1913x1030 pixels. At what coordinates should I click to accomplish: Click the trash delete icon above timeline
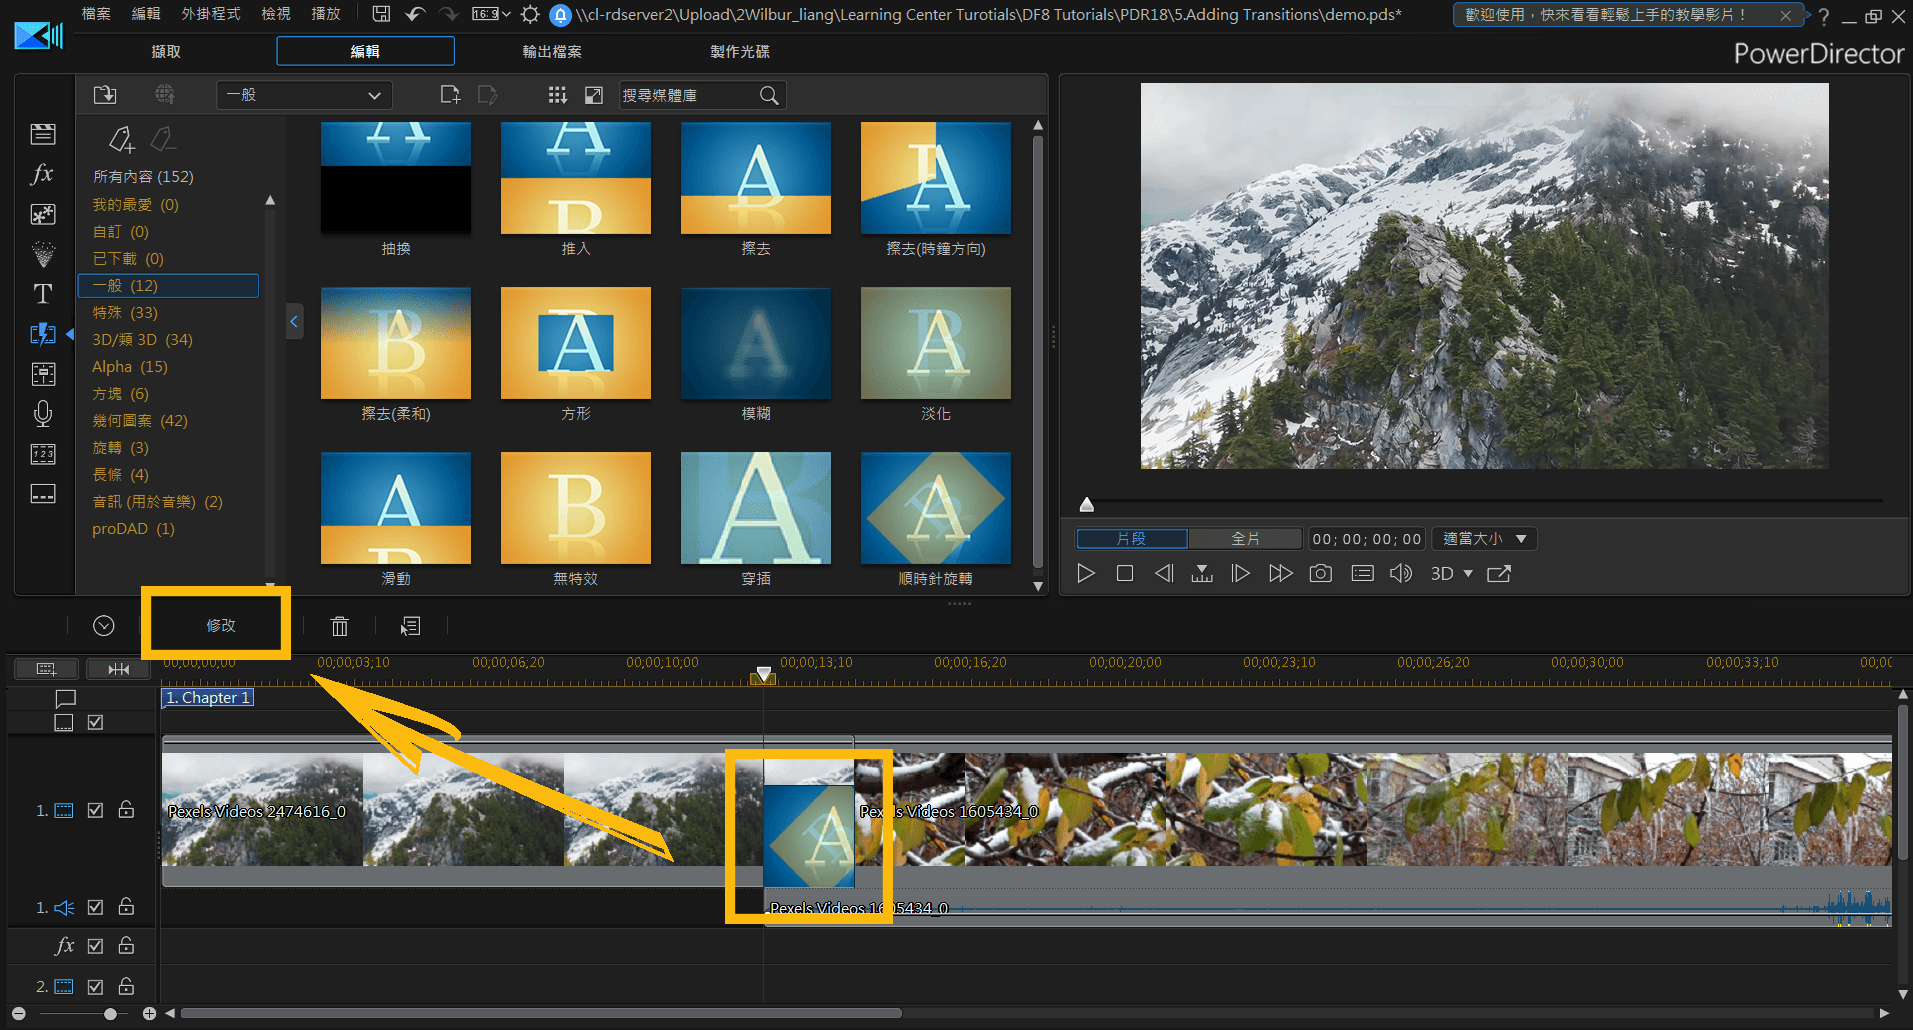point(340,626)
